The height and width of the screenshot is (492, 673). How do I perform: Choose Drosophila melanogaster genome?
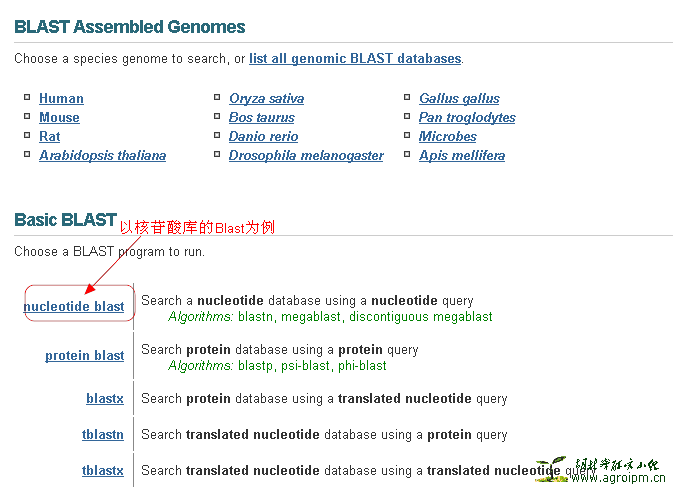[x=306, y=155]
